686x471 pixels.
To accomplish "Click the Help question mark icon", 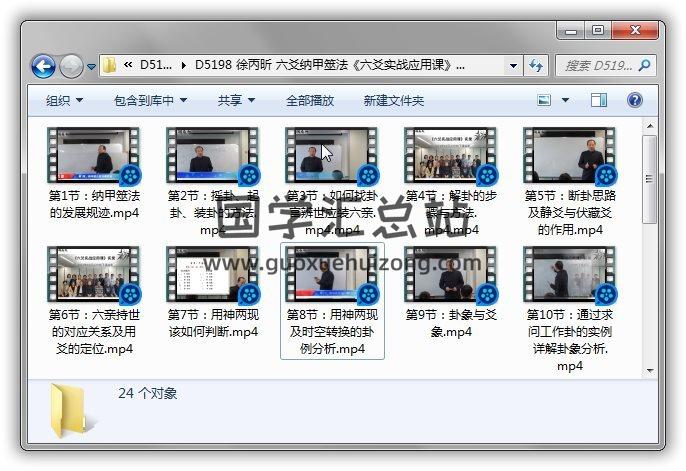I will click(634, 101).
